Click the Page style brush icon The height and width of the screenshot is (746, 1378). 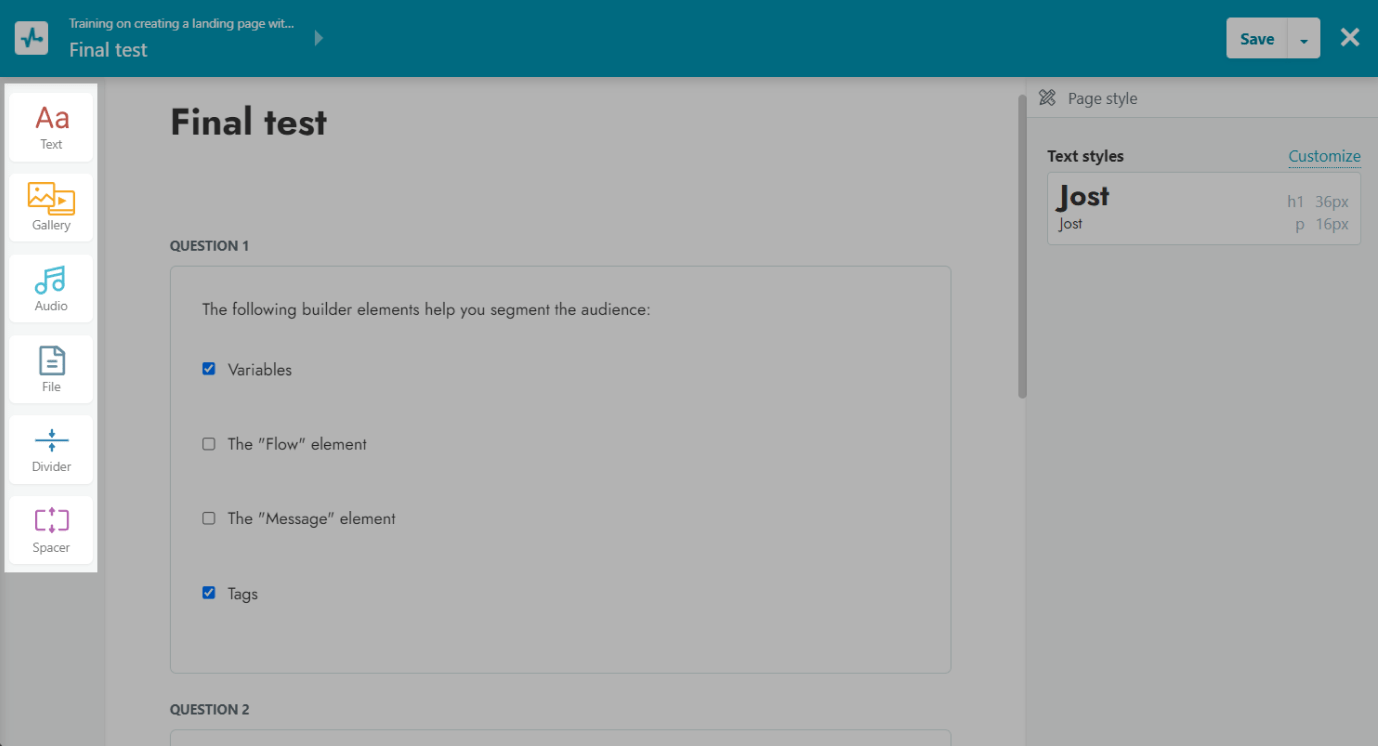click(x=1047, y=98)
